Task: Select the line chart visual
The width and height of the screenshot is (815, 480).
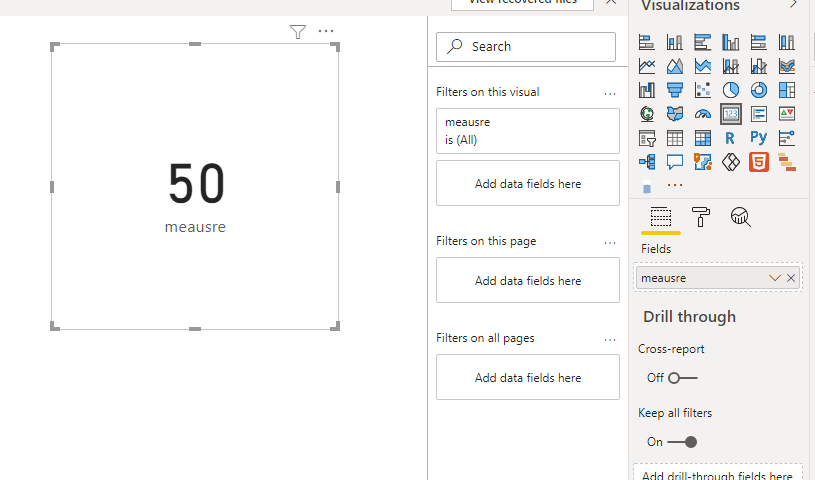Action: pyautogui.click(x=647, y=66)
